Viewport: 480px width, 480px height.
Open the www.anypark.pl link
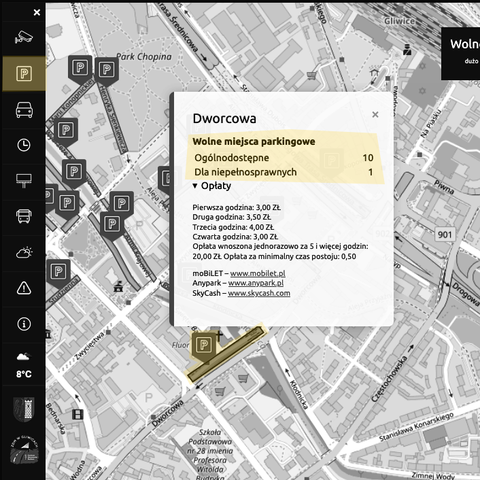coord(256,283)
